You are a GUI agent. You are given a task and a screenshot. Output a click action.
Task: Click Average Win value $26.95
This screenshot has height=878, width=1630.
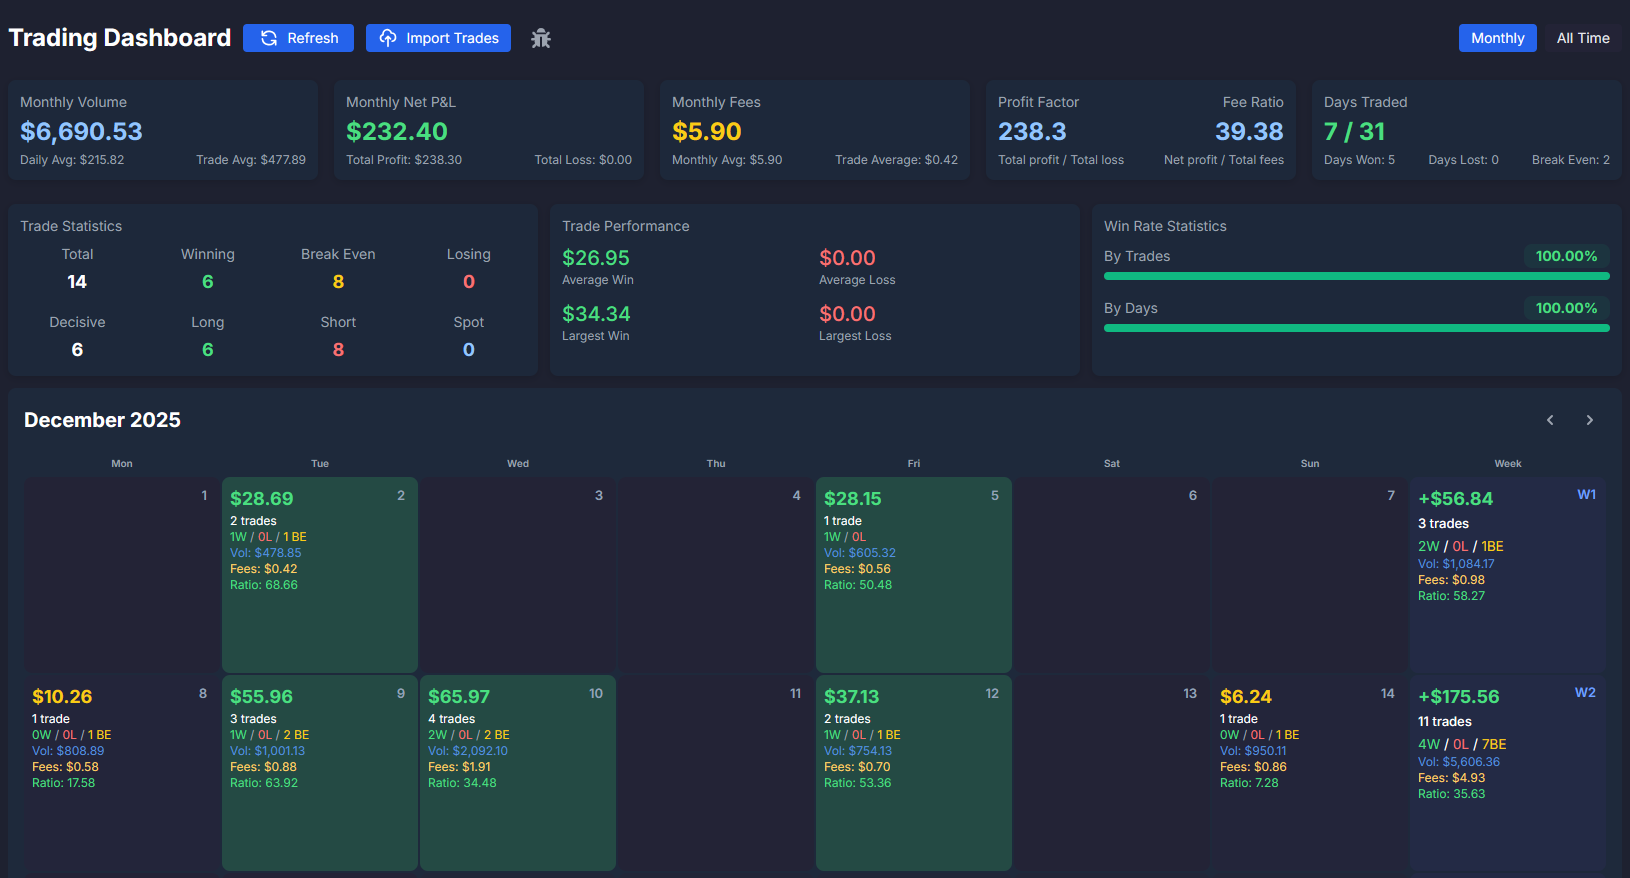point(596,258)
